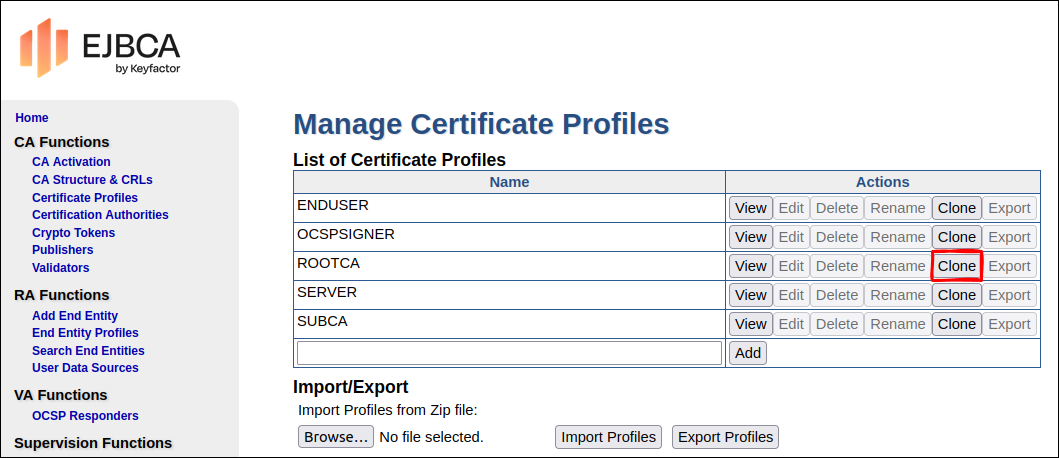Click the EJBCA by Keyfactor logo
Image resolution: width=1059 pixels, height=458 pixels.
tap(100, 48)
